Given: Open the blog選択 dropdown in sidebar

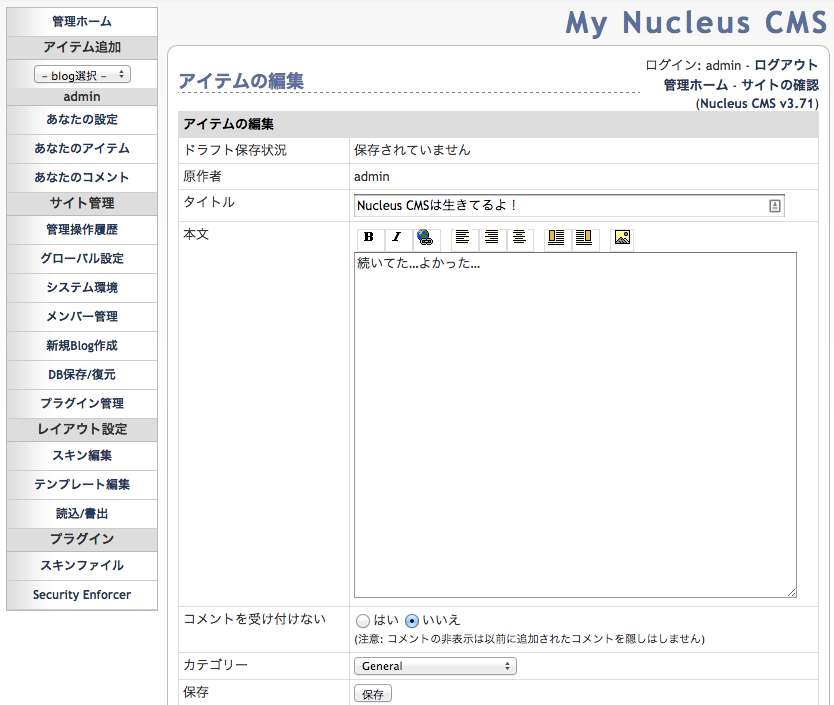Looking at the screenshot, I should (82, 75).
